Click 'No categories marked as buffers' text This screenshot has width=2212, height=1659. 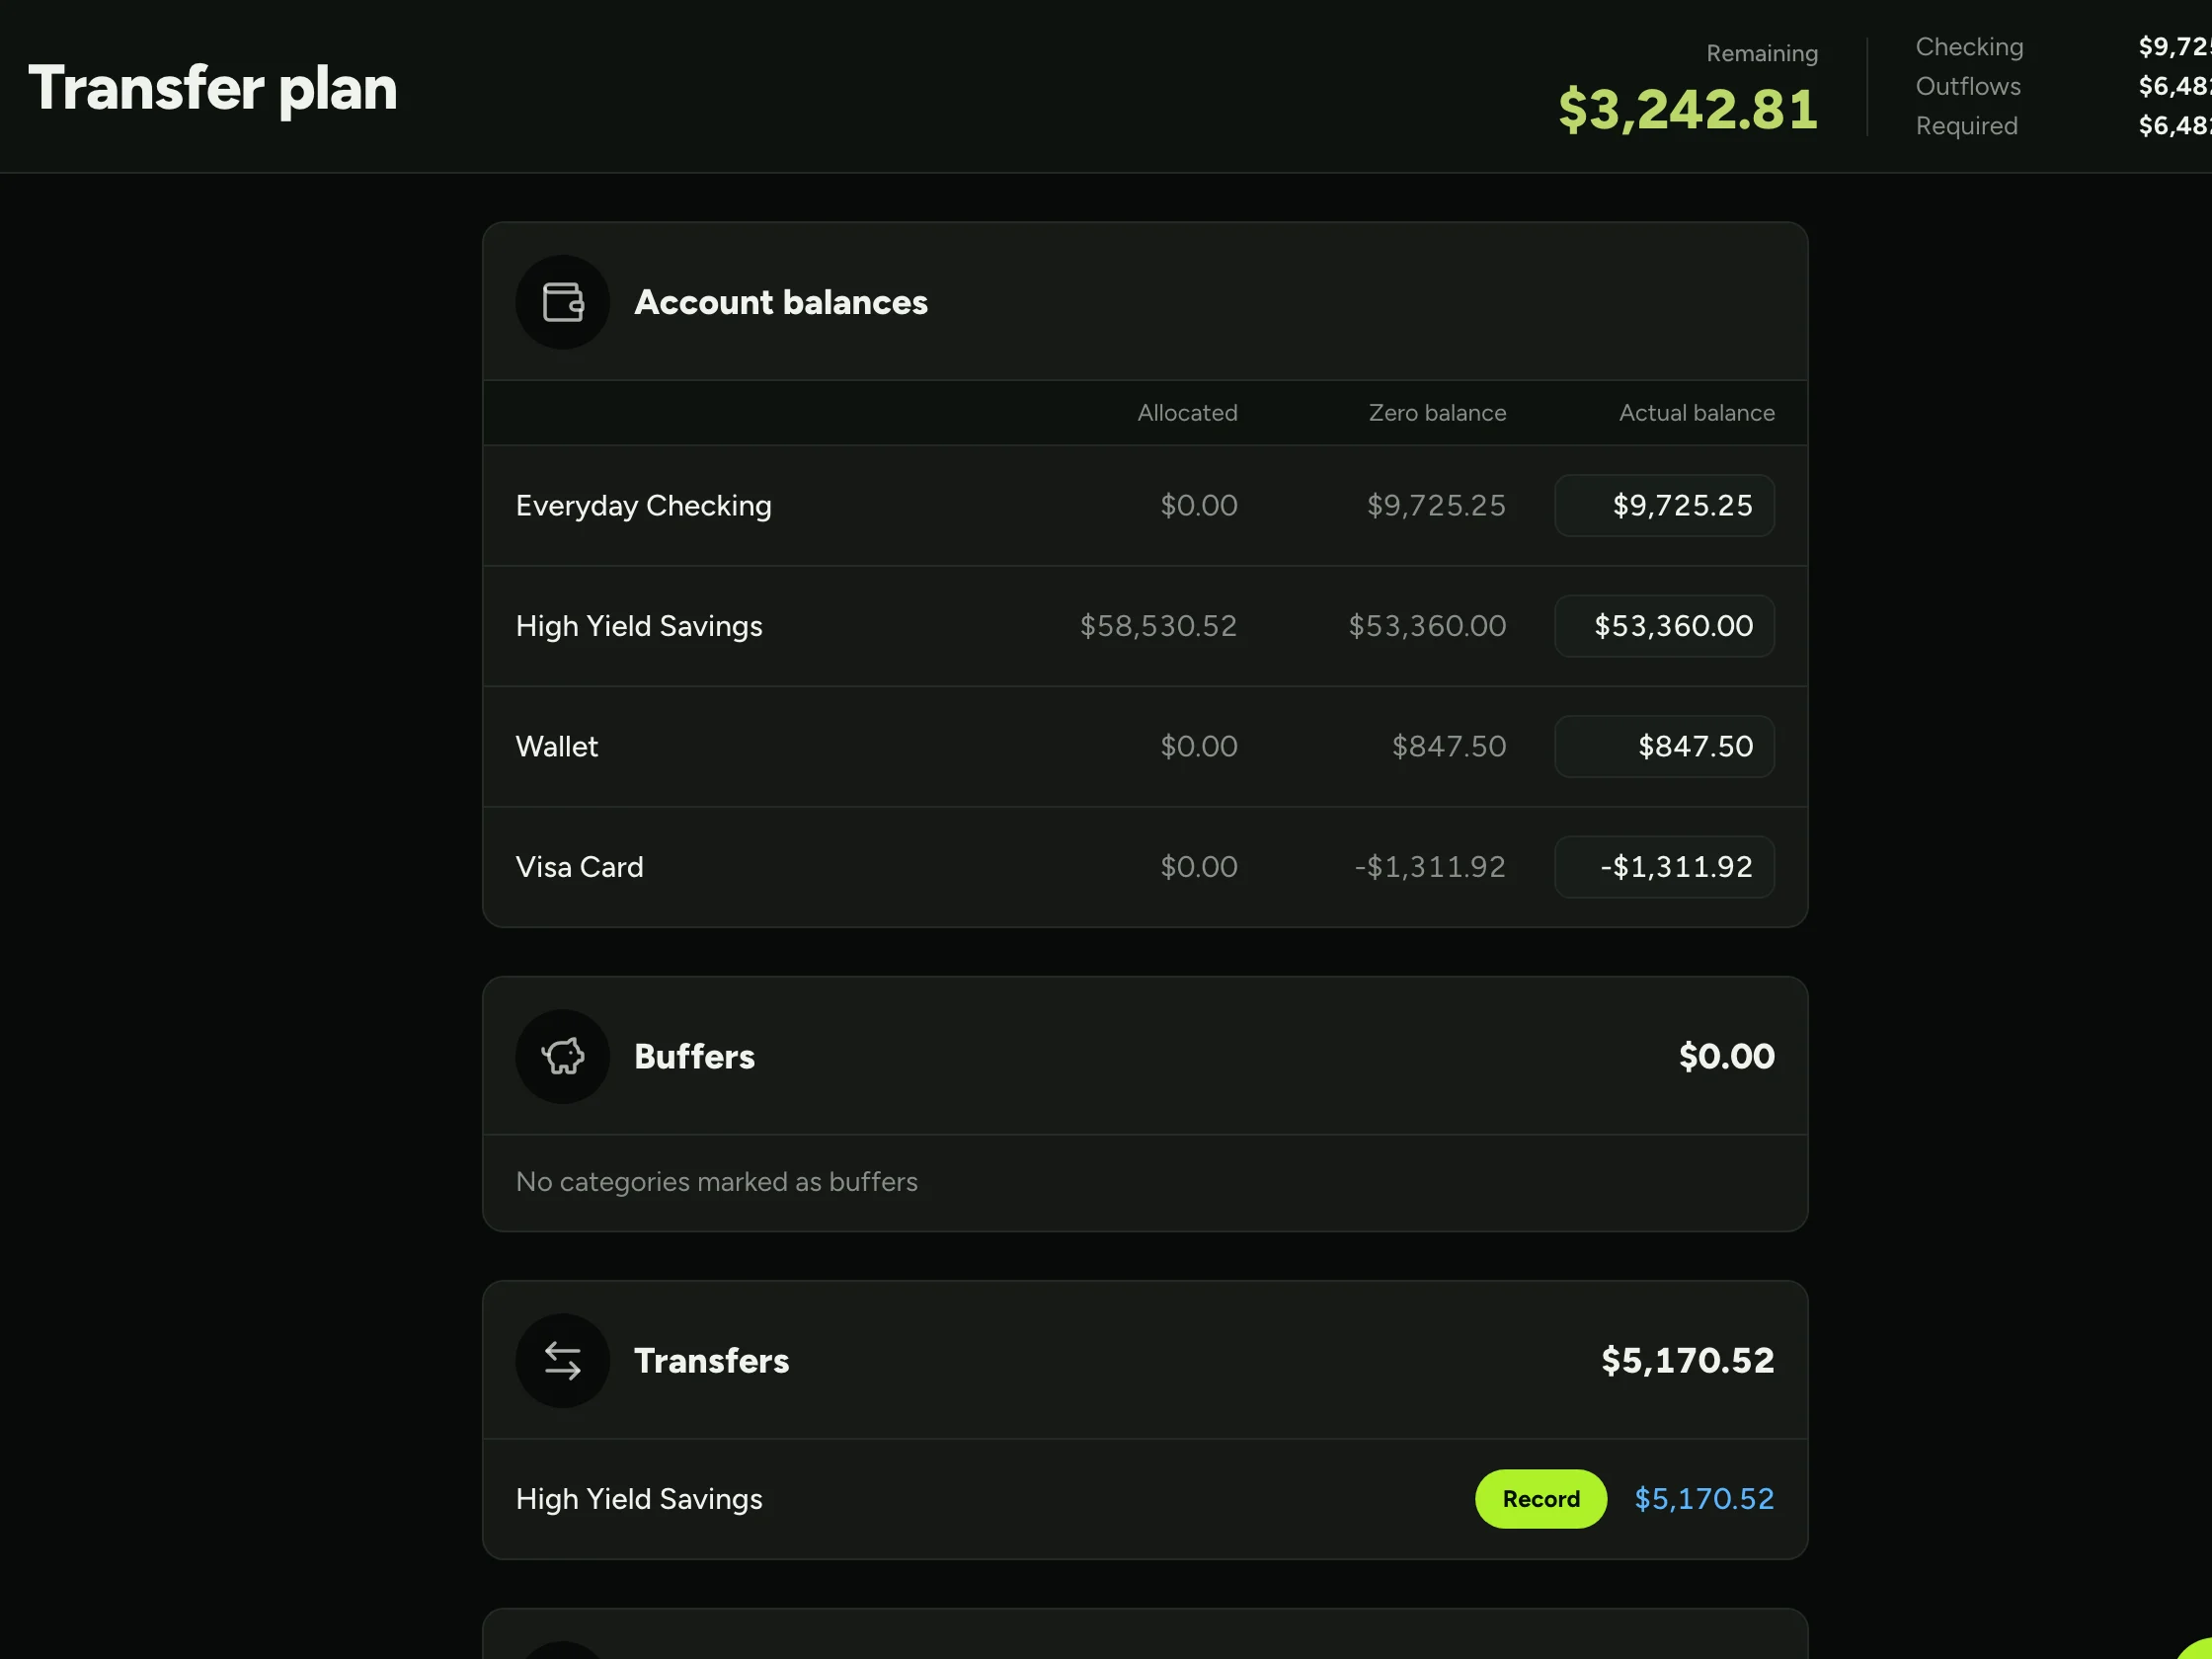click(716, 1182)
